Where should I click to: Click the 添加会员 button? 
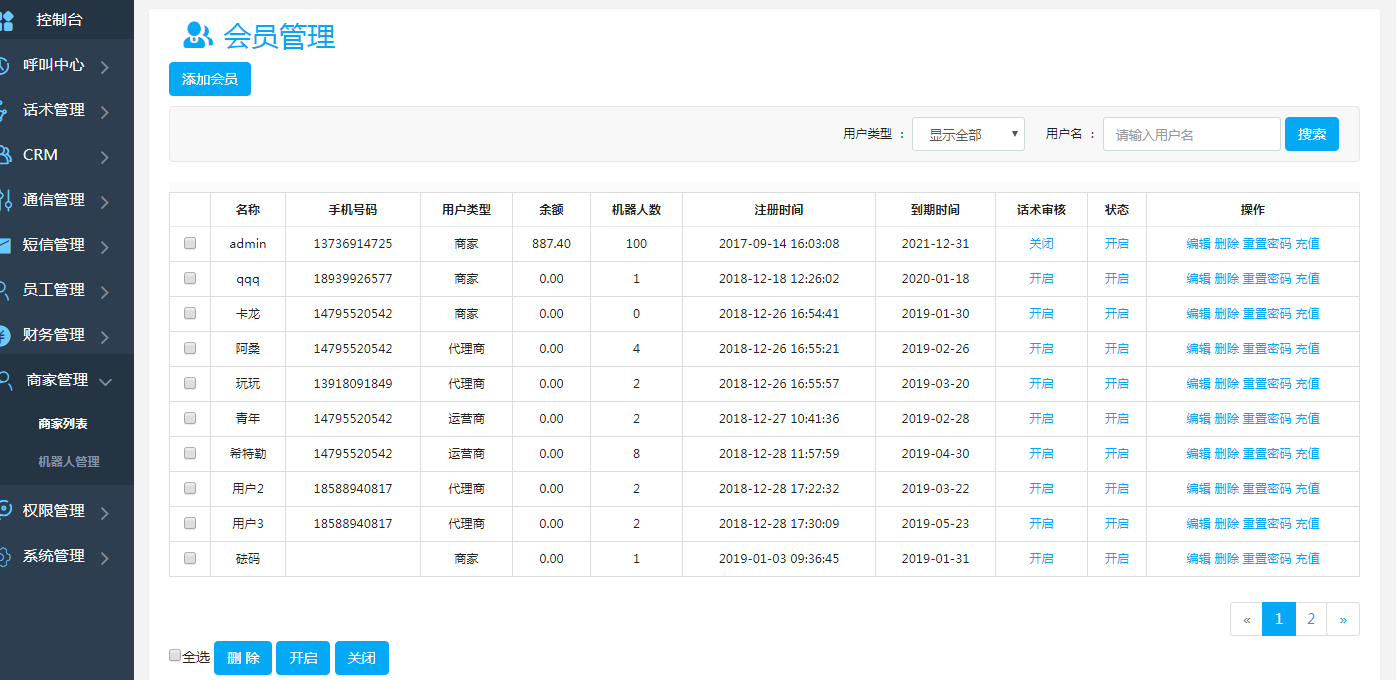pyautogui.click(x=210, y=79)
